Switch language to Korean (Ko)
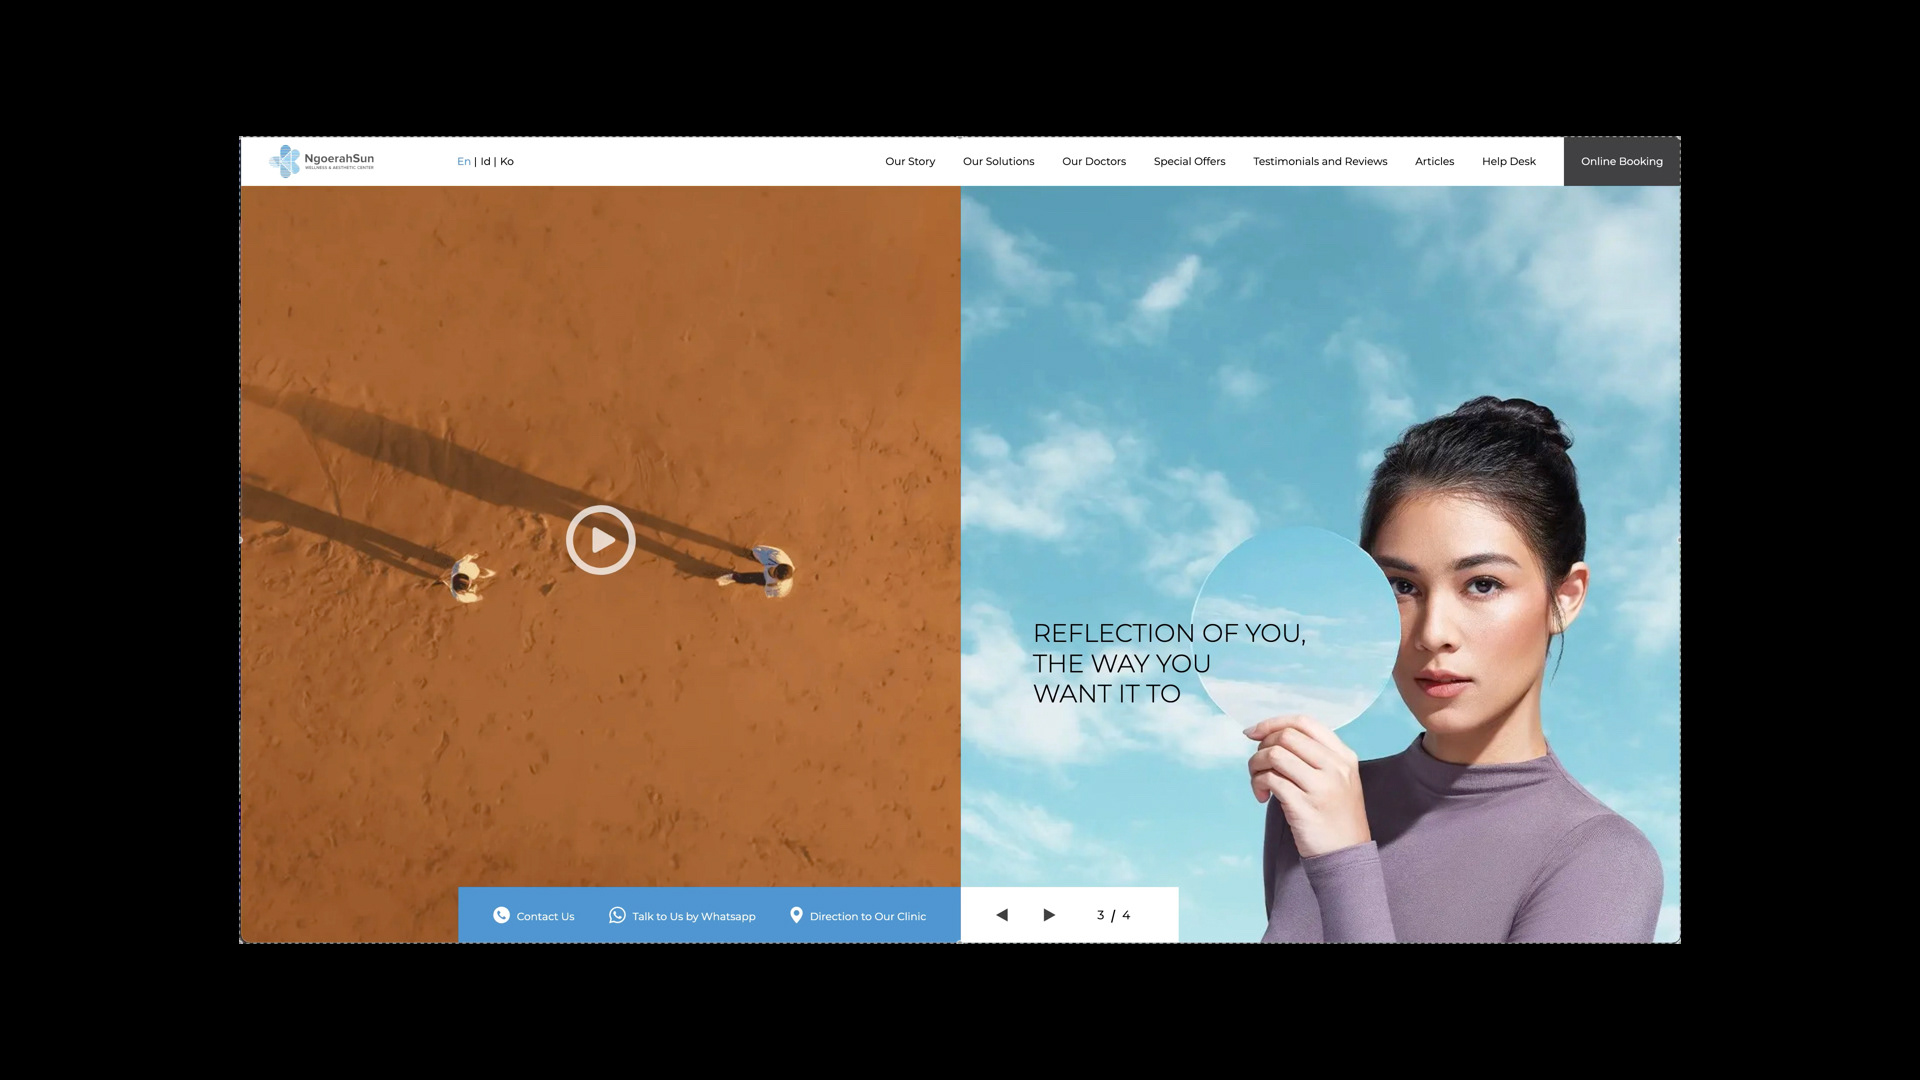This screenshot has height=1080, width=1920. click(x=507, y=161)
